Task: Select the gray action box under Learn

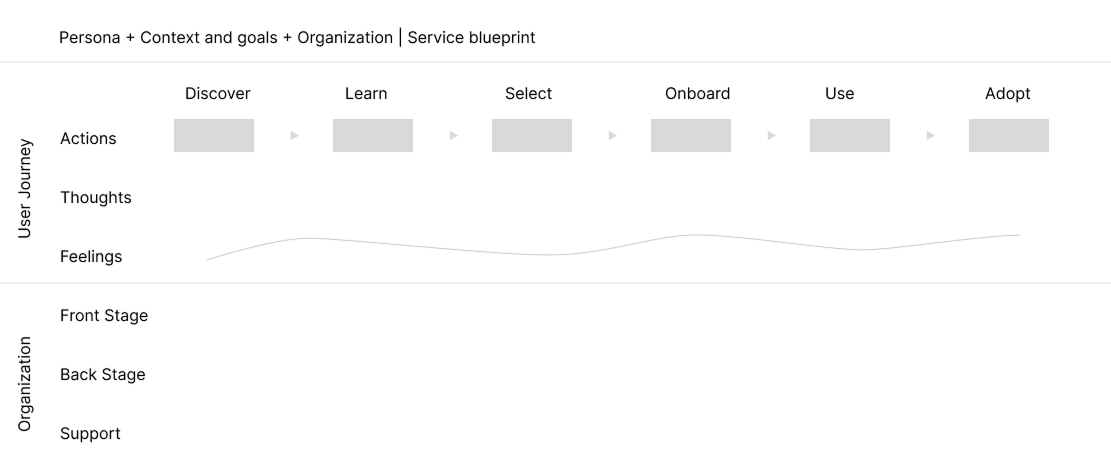Action: [x=373, y=135]
